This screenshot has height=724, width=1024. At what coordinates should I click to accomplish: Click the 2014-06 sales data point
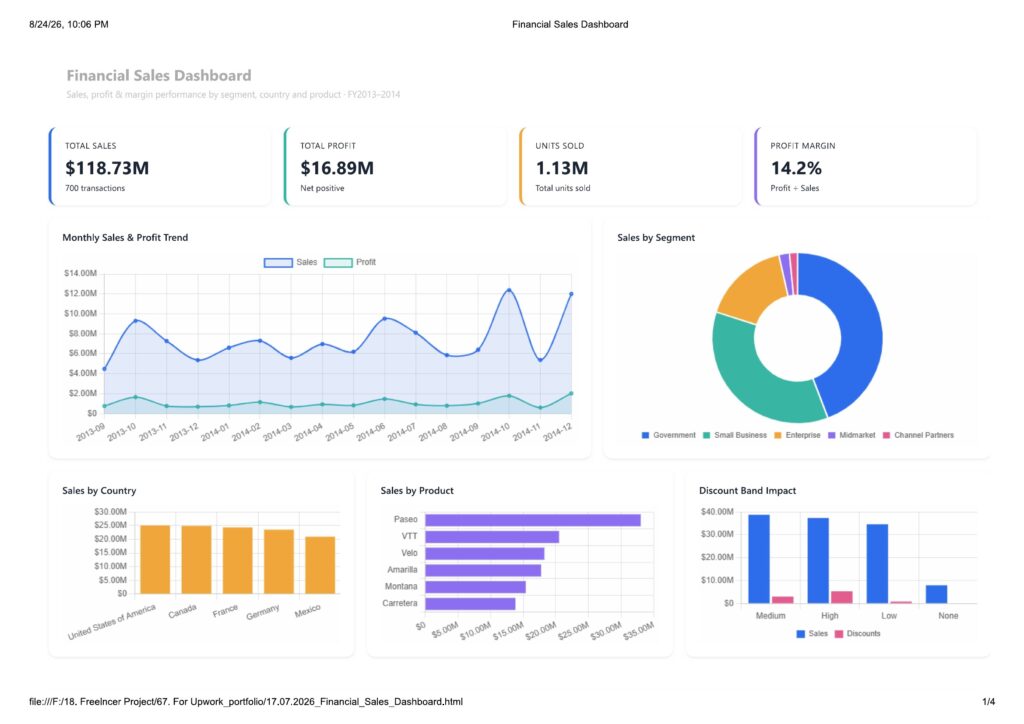pyautogui.click(x=385, y=319)
